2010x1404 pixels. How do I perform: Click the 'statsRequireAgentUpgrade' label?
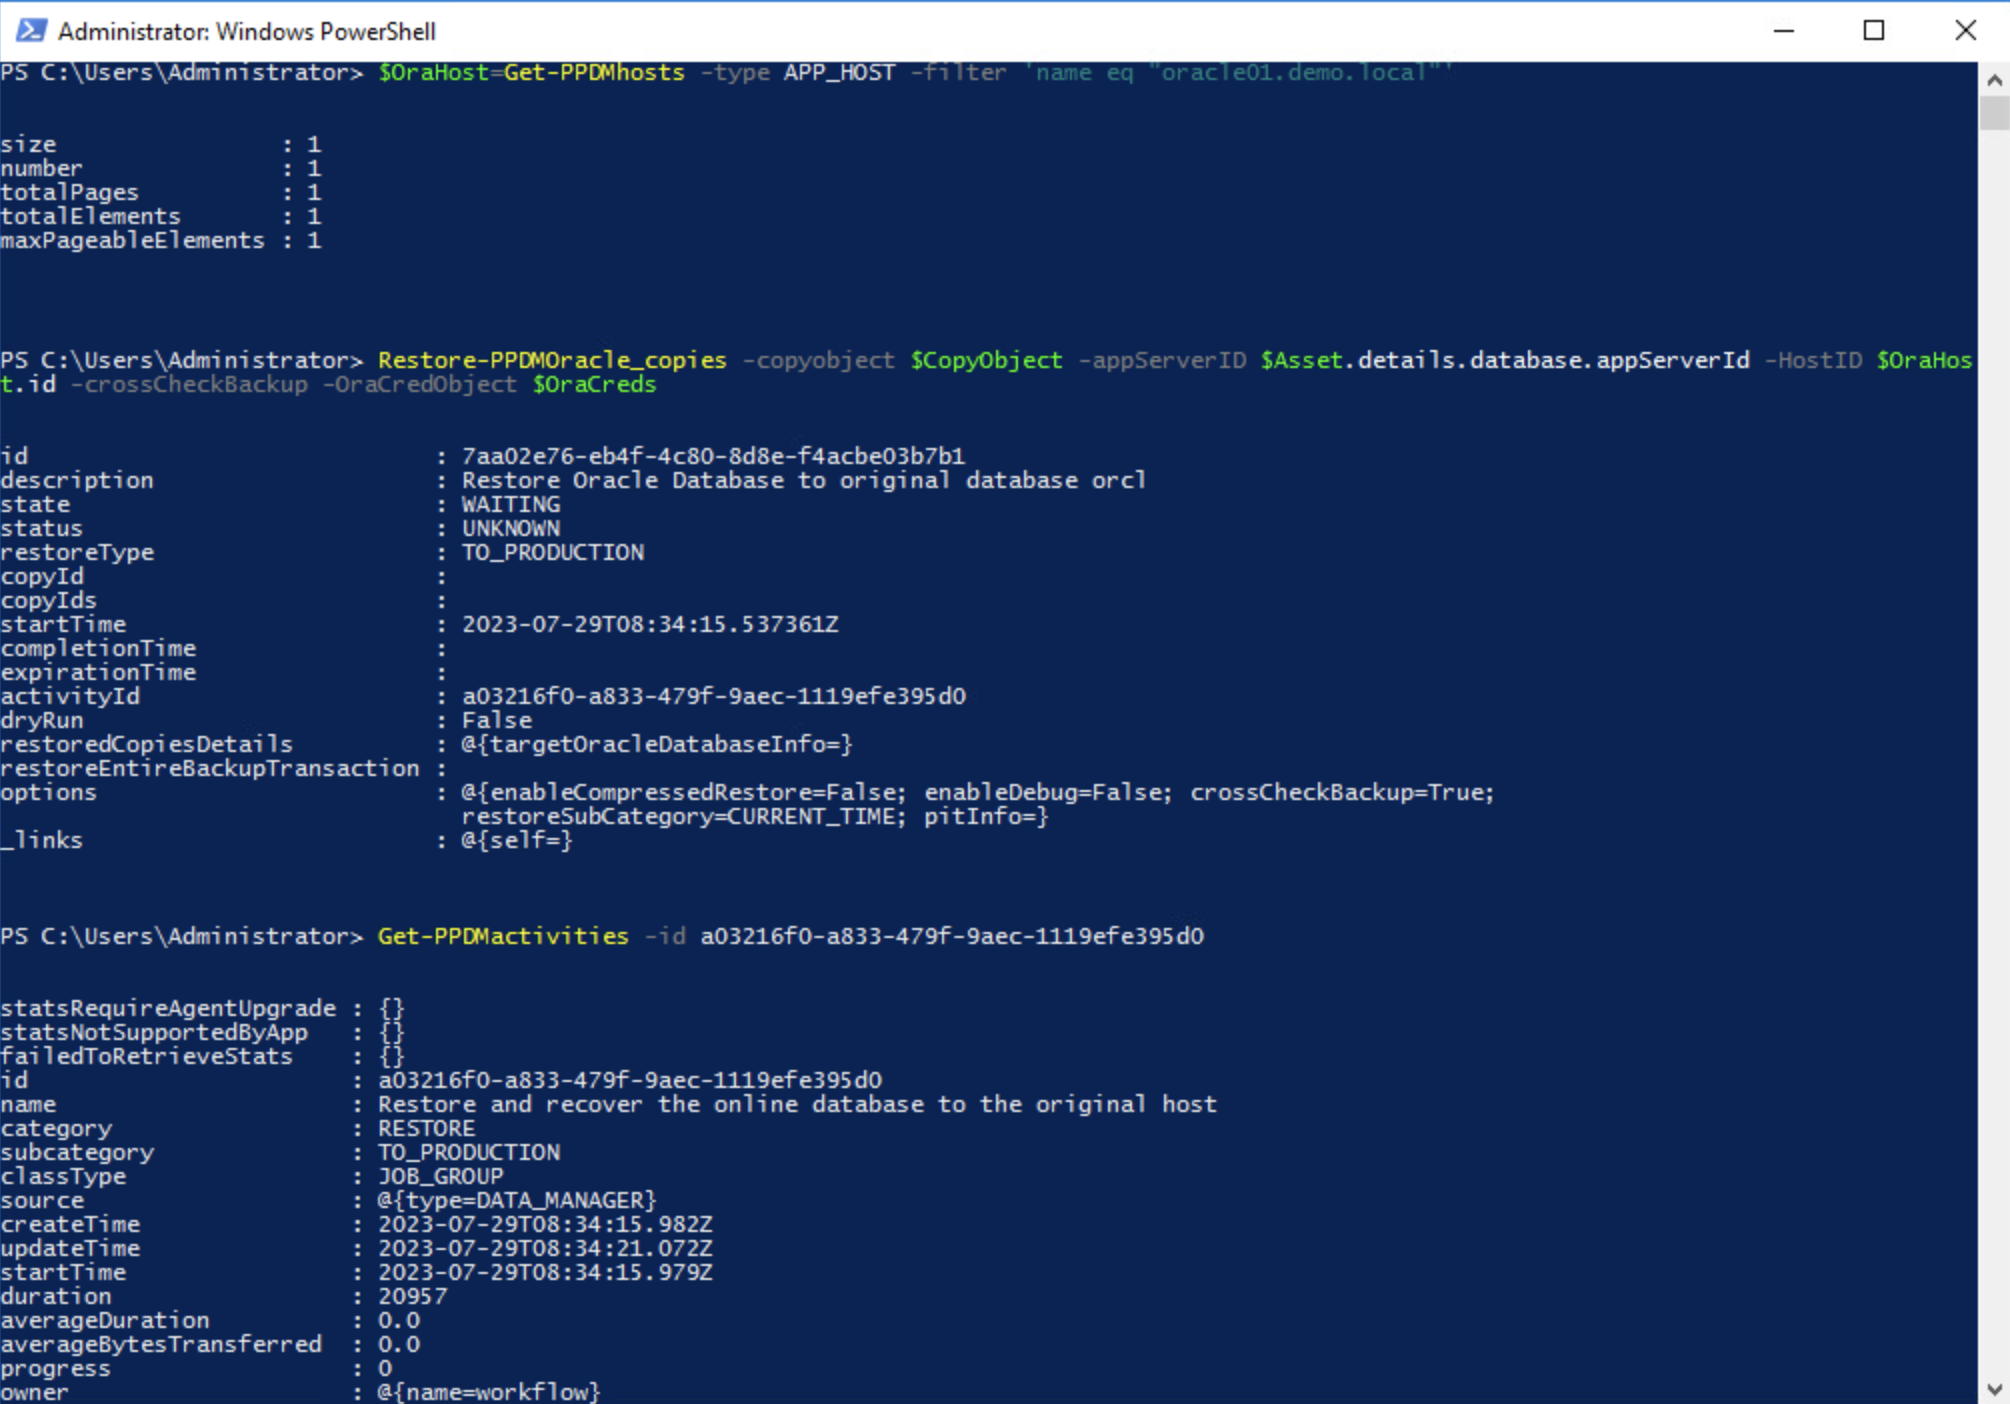[x=168, y=1008]
